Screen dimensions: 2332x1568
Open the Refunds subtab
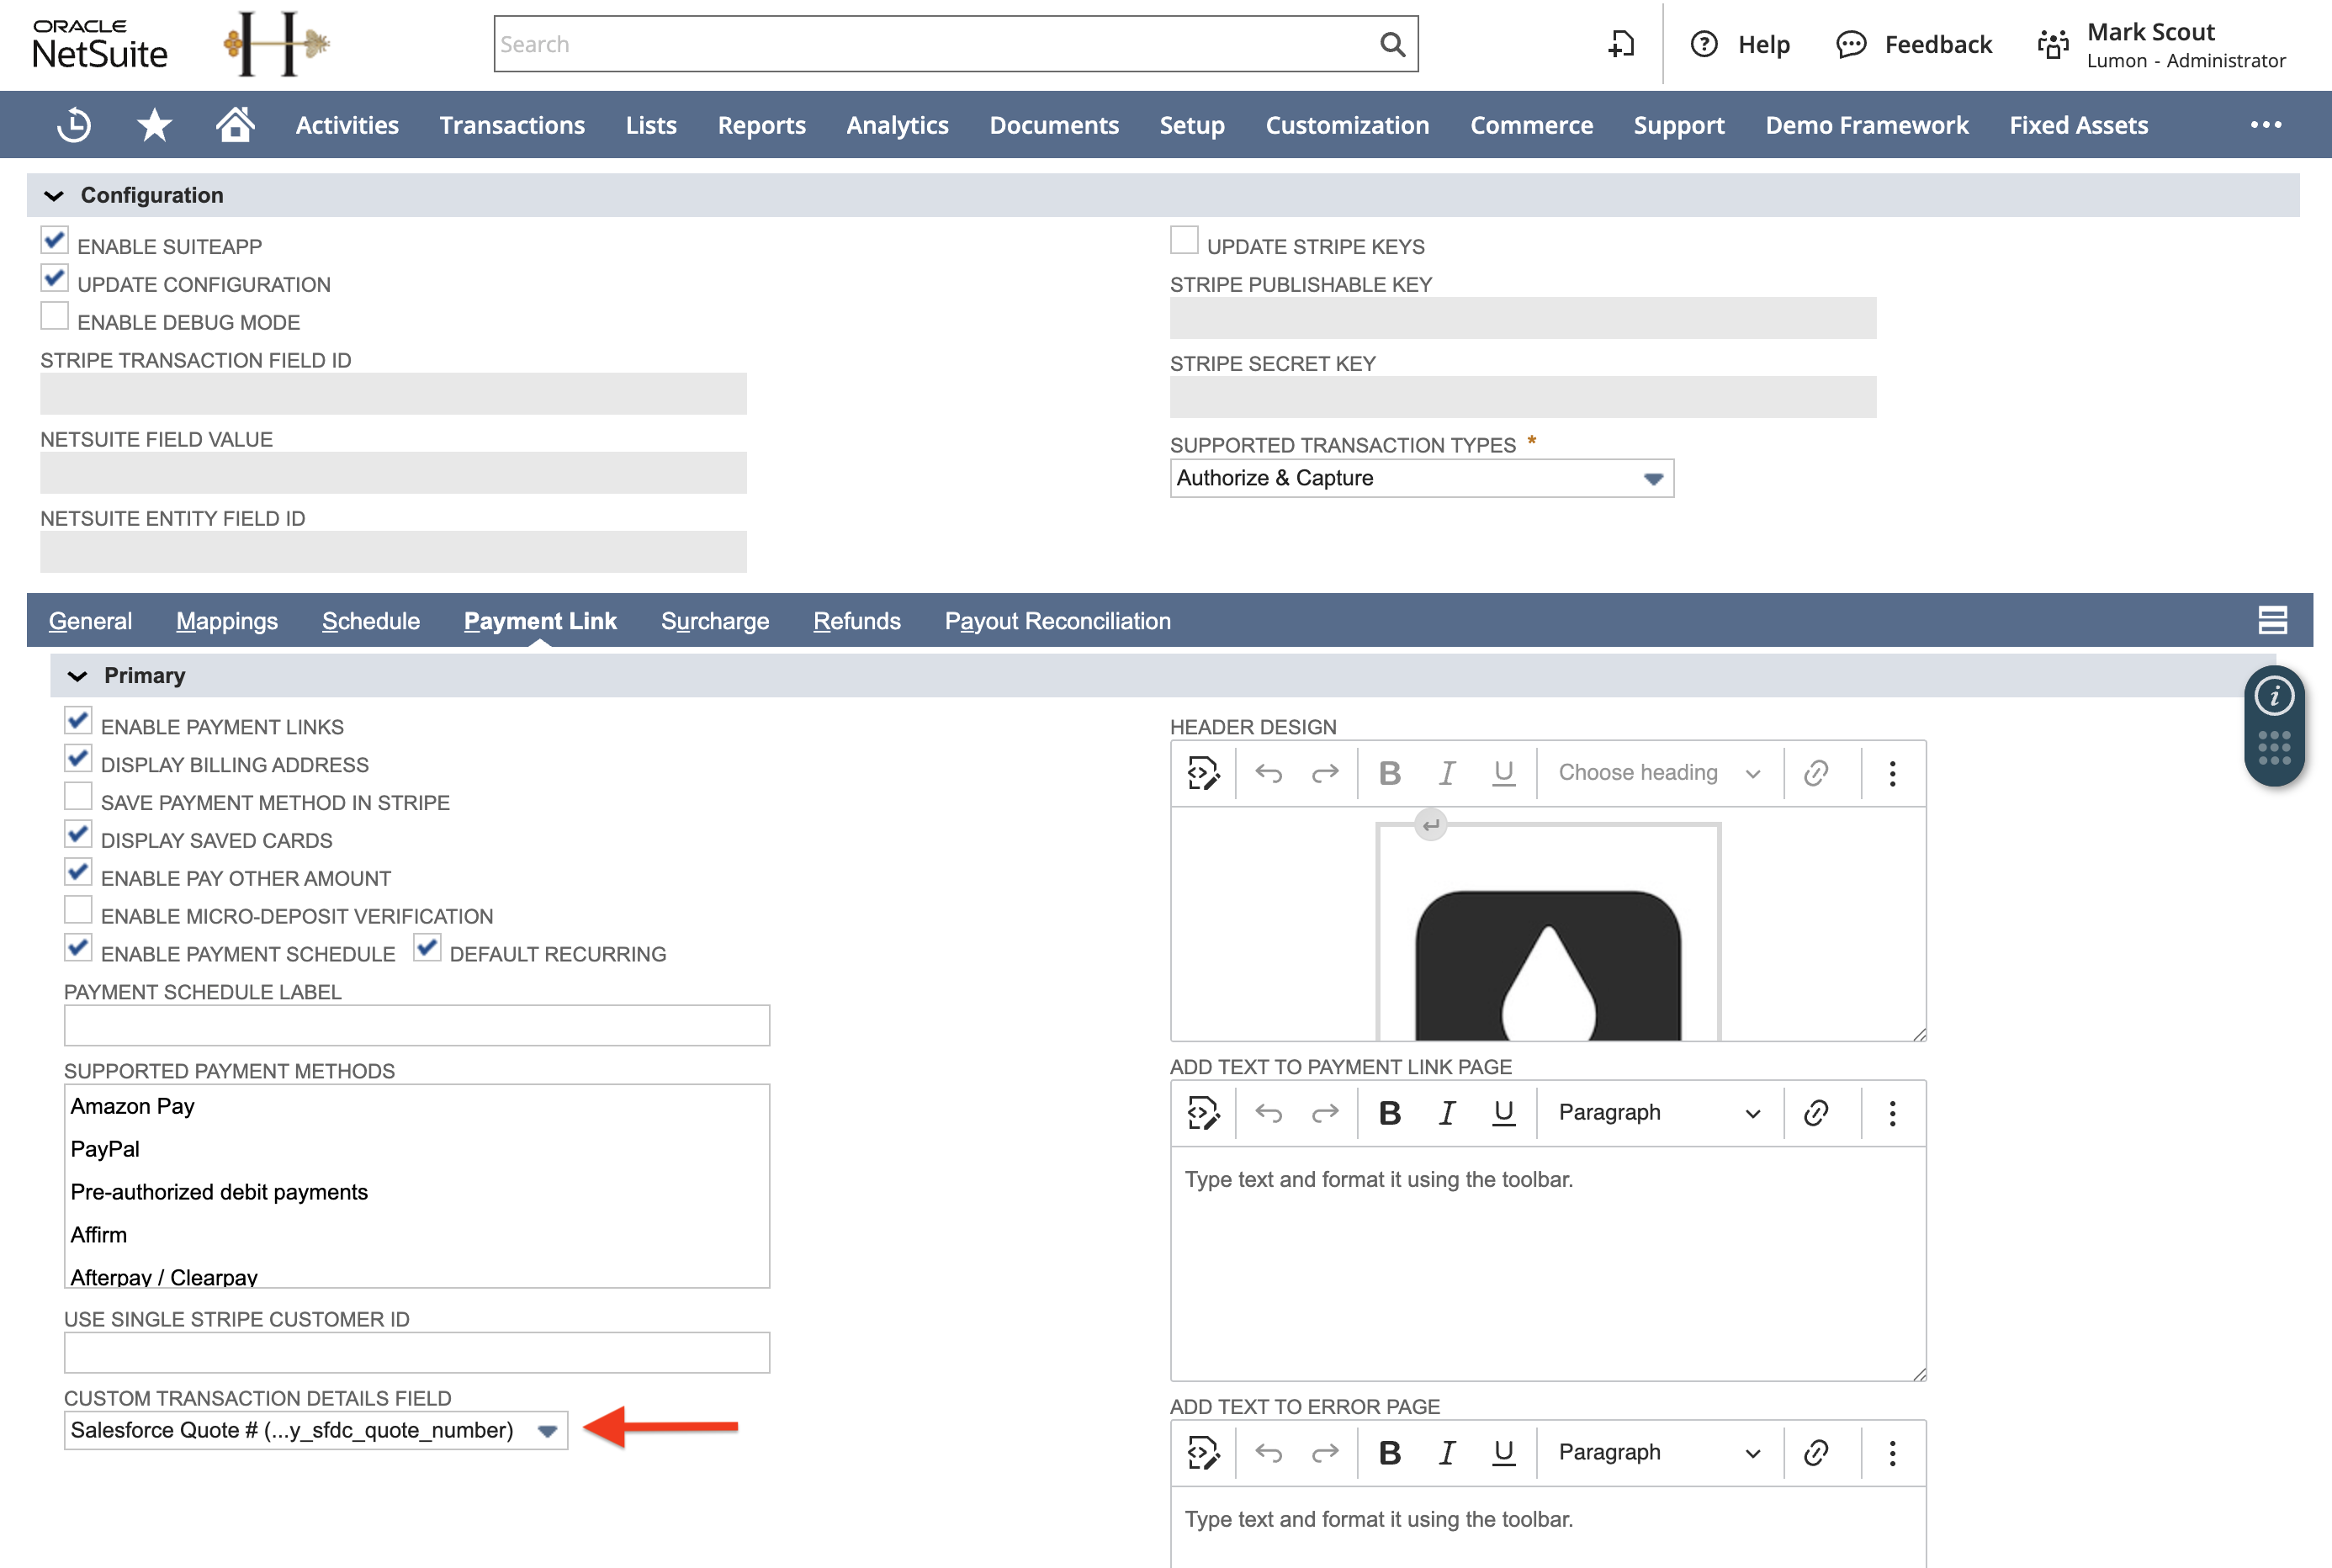tap(857, 621)
